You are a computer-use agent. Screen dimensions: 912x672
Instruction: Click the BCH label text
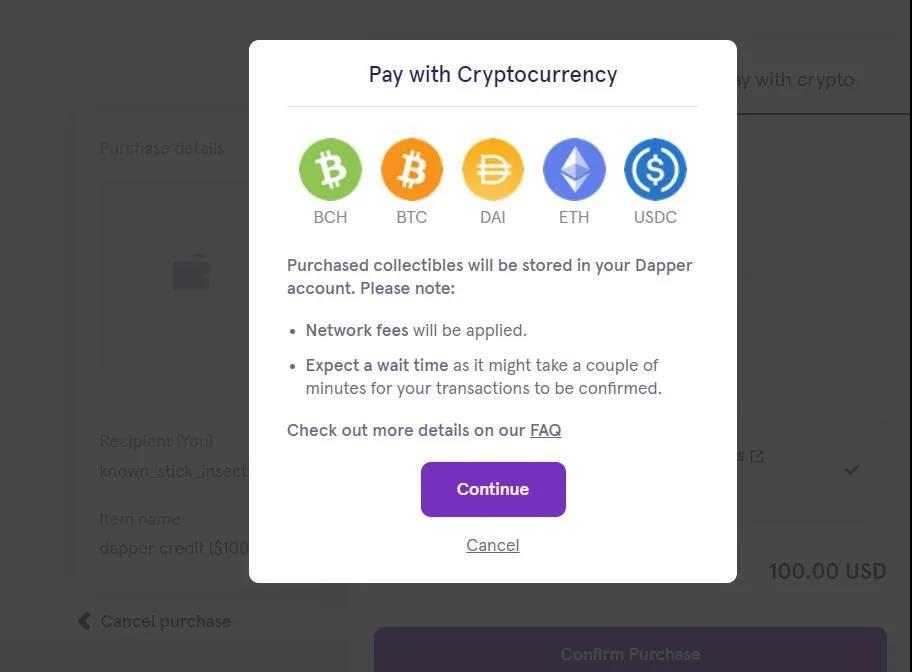(330, 217)
